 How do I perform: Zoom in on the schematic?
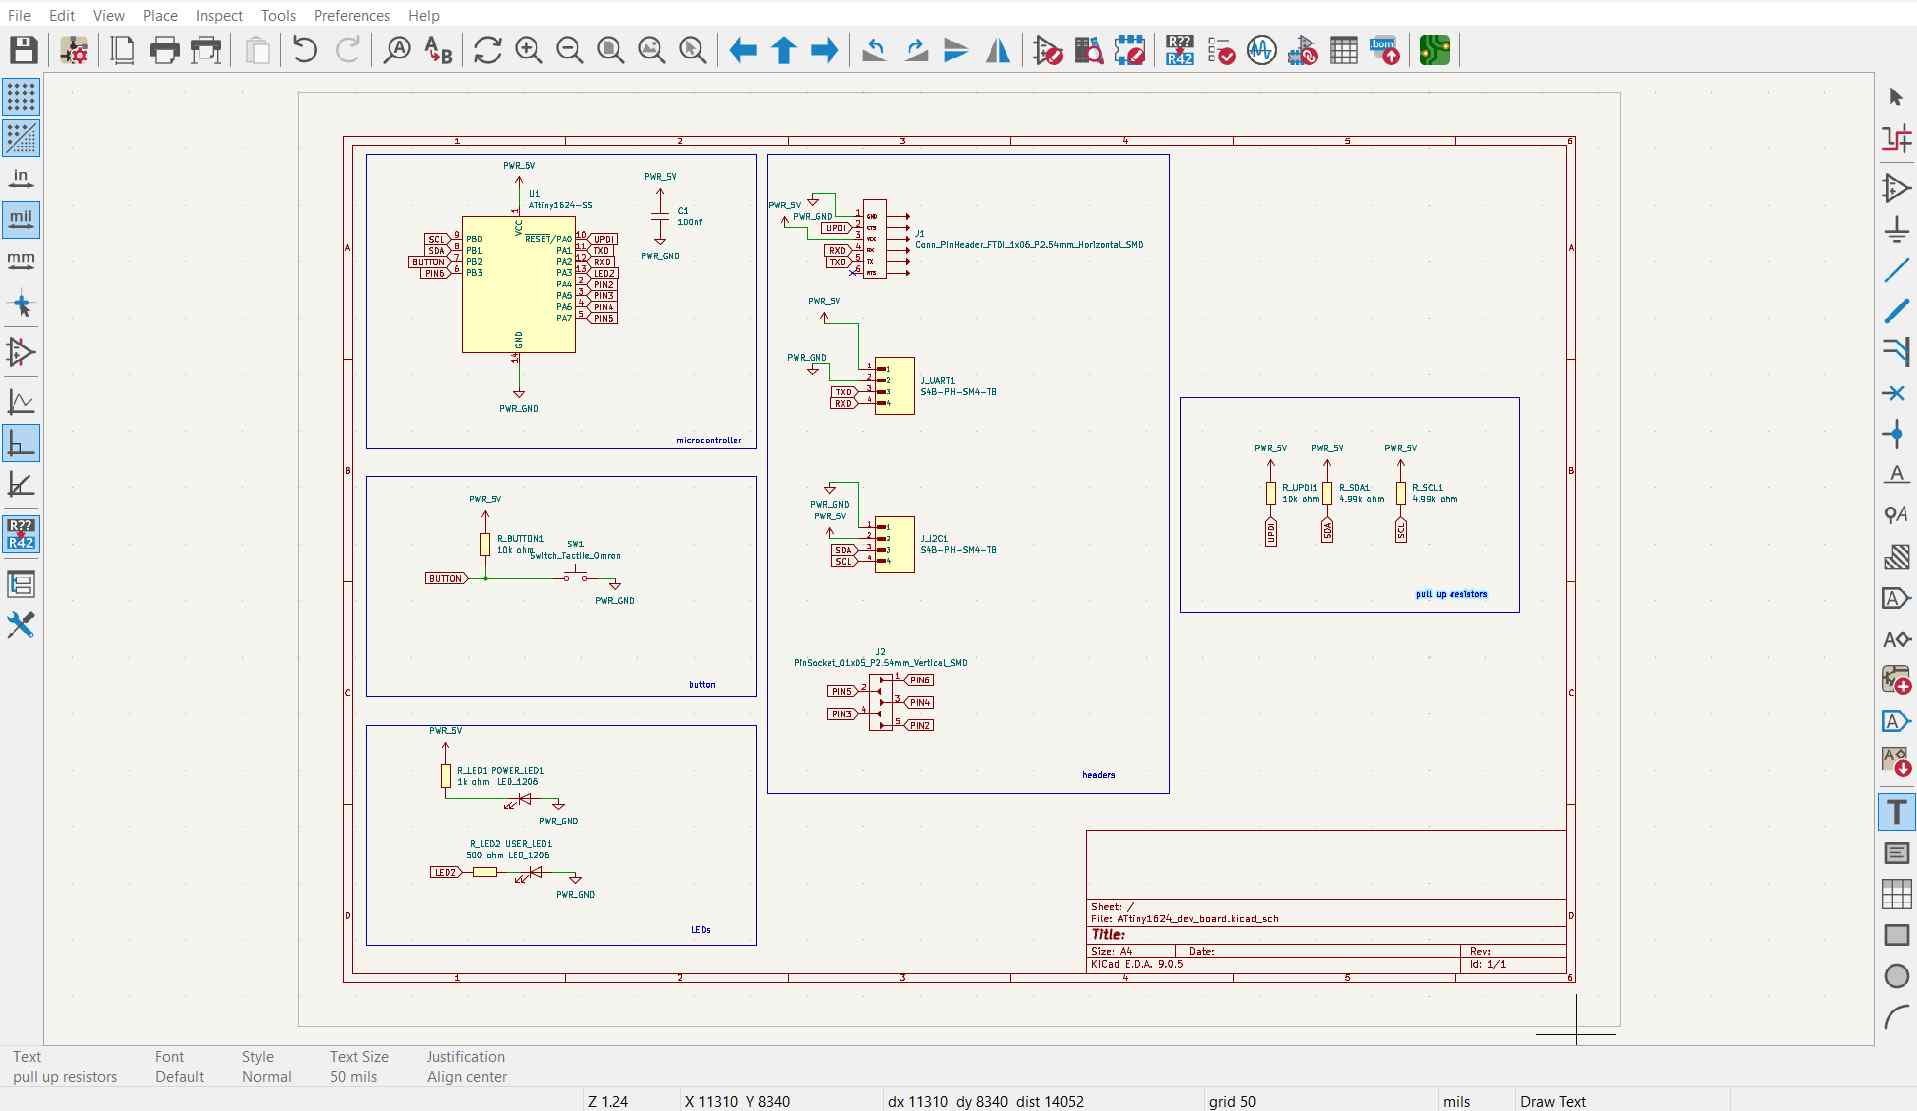tap(528, 50)
